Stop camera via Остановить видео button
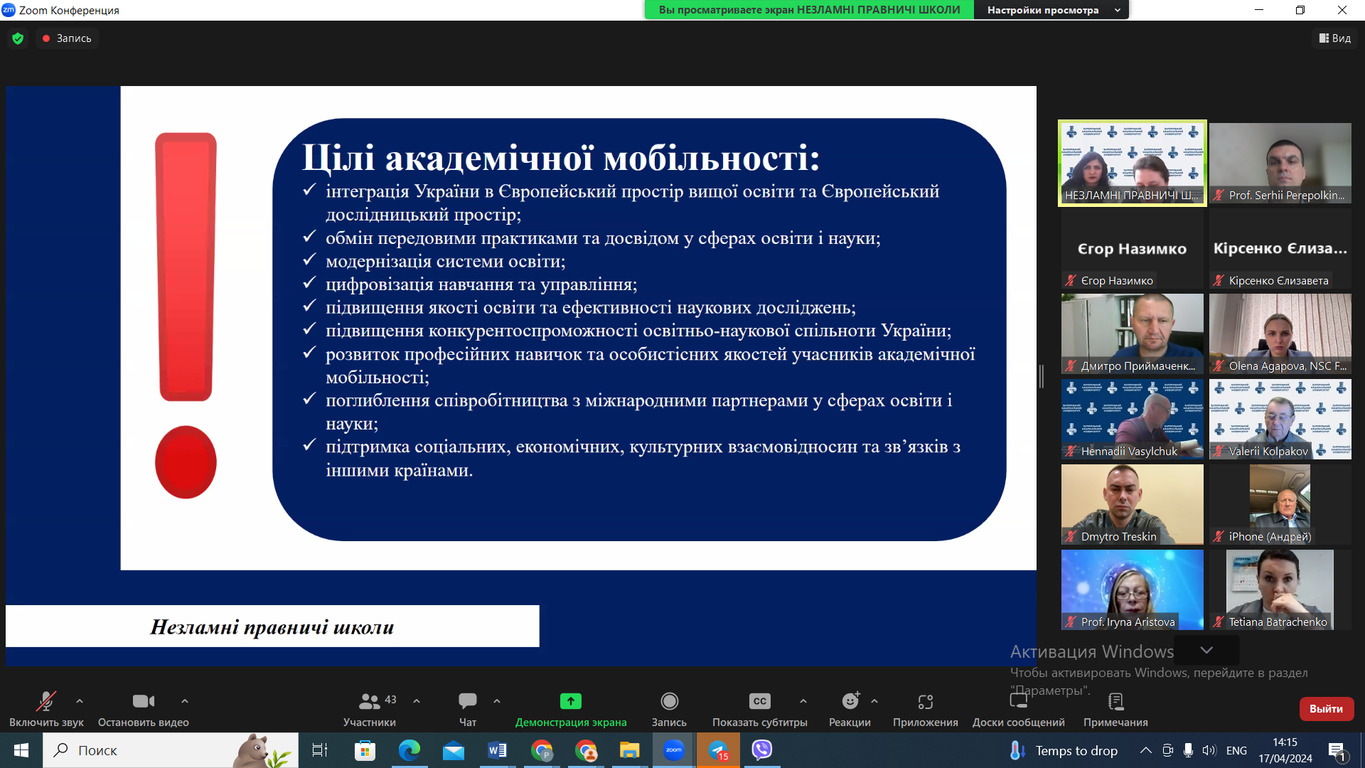1365x768 pixels. click(143, 709)
